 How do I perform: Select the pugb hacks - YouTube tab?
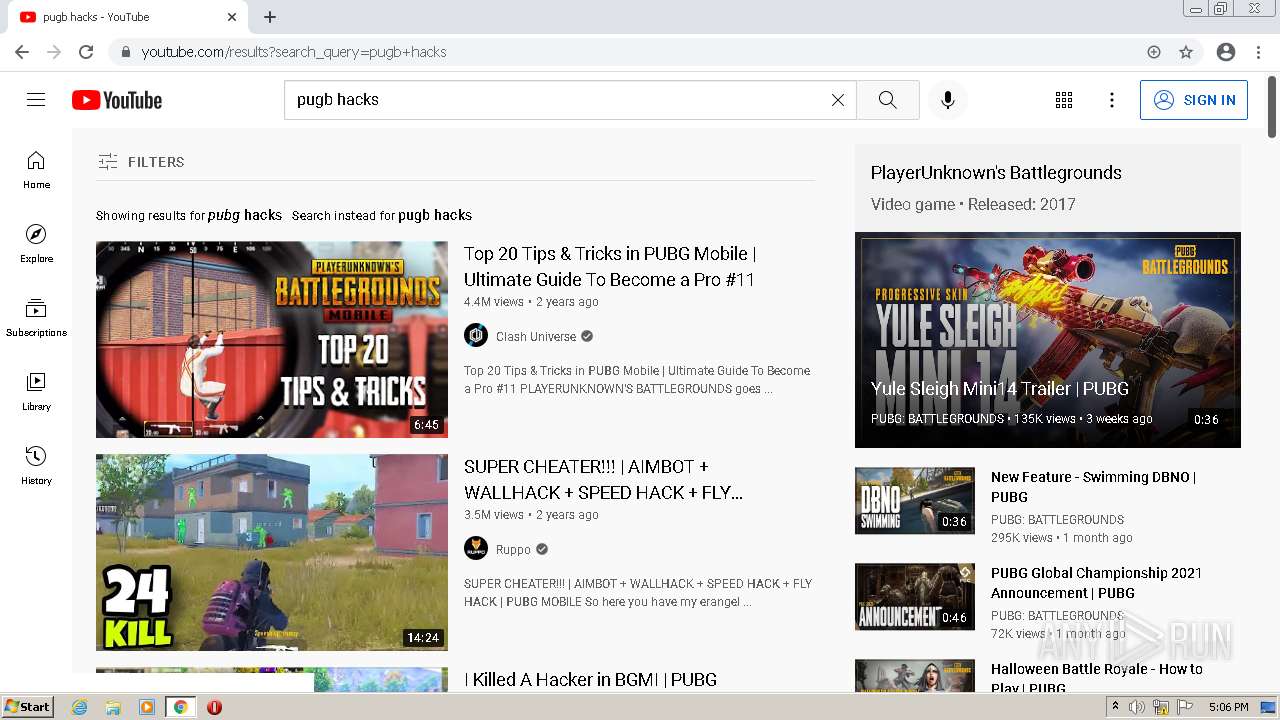(x=127, y=17)
